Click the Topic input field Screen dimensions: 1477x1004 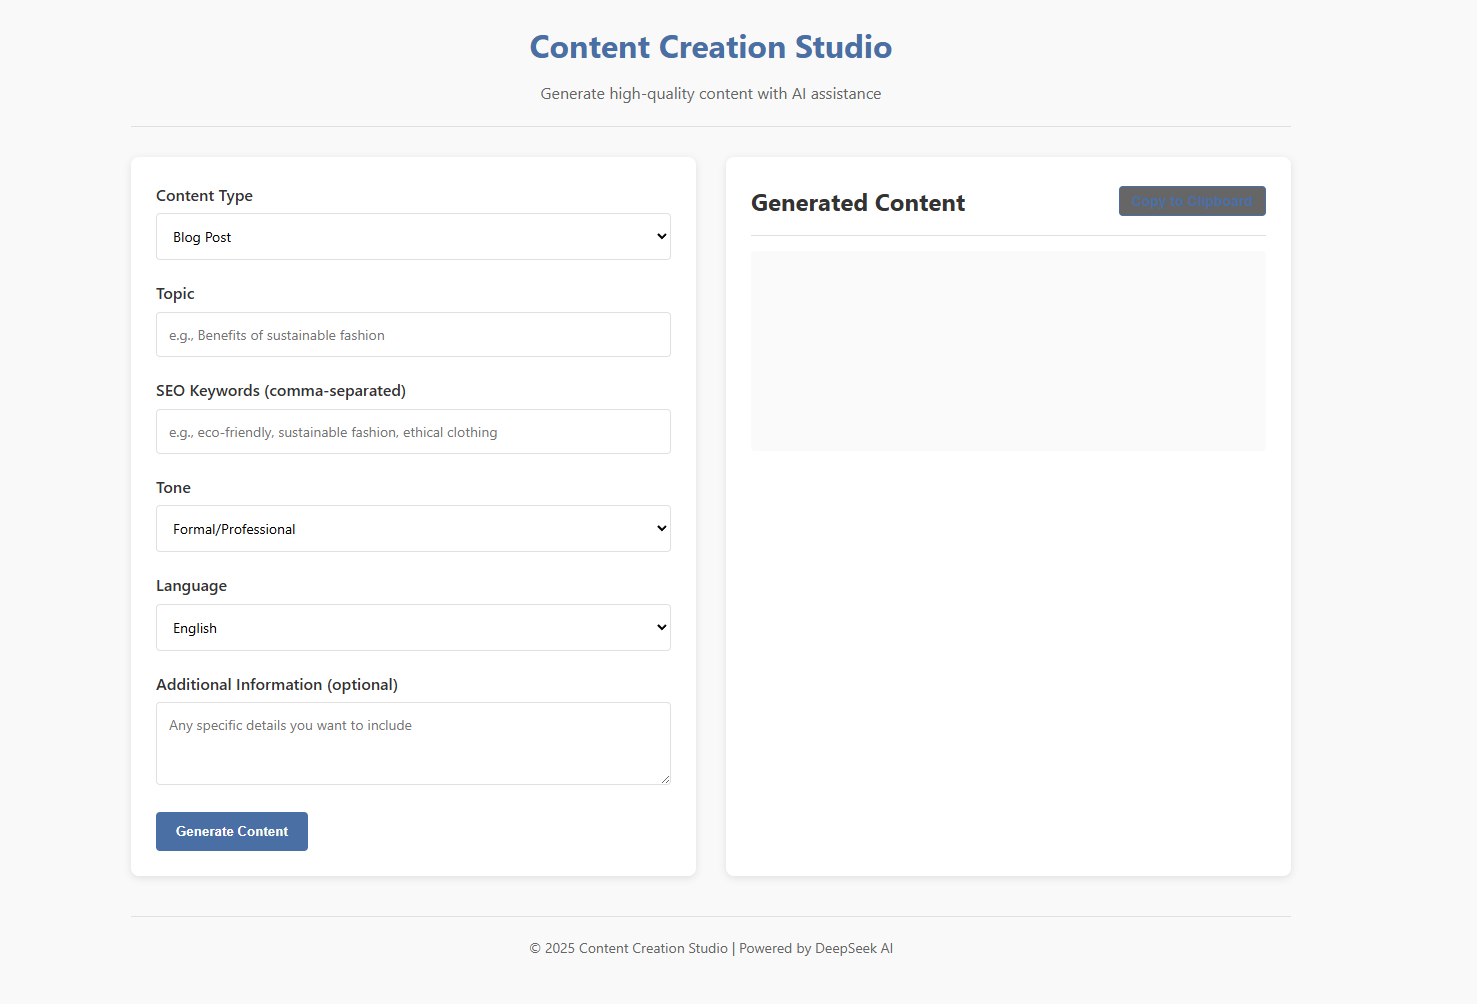click(412, 335)
